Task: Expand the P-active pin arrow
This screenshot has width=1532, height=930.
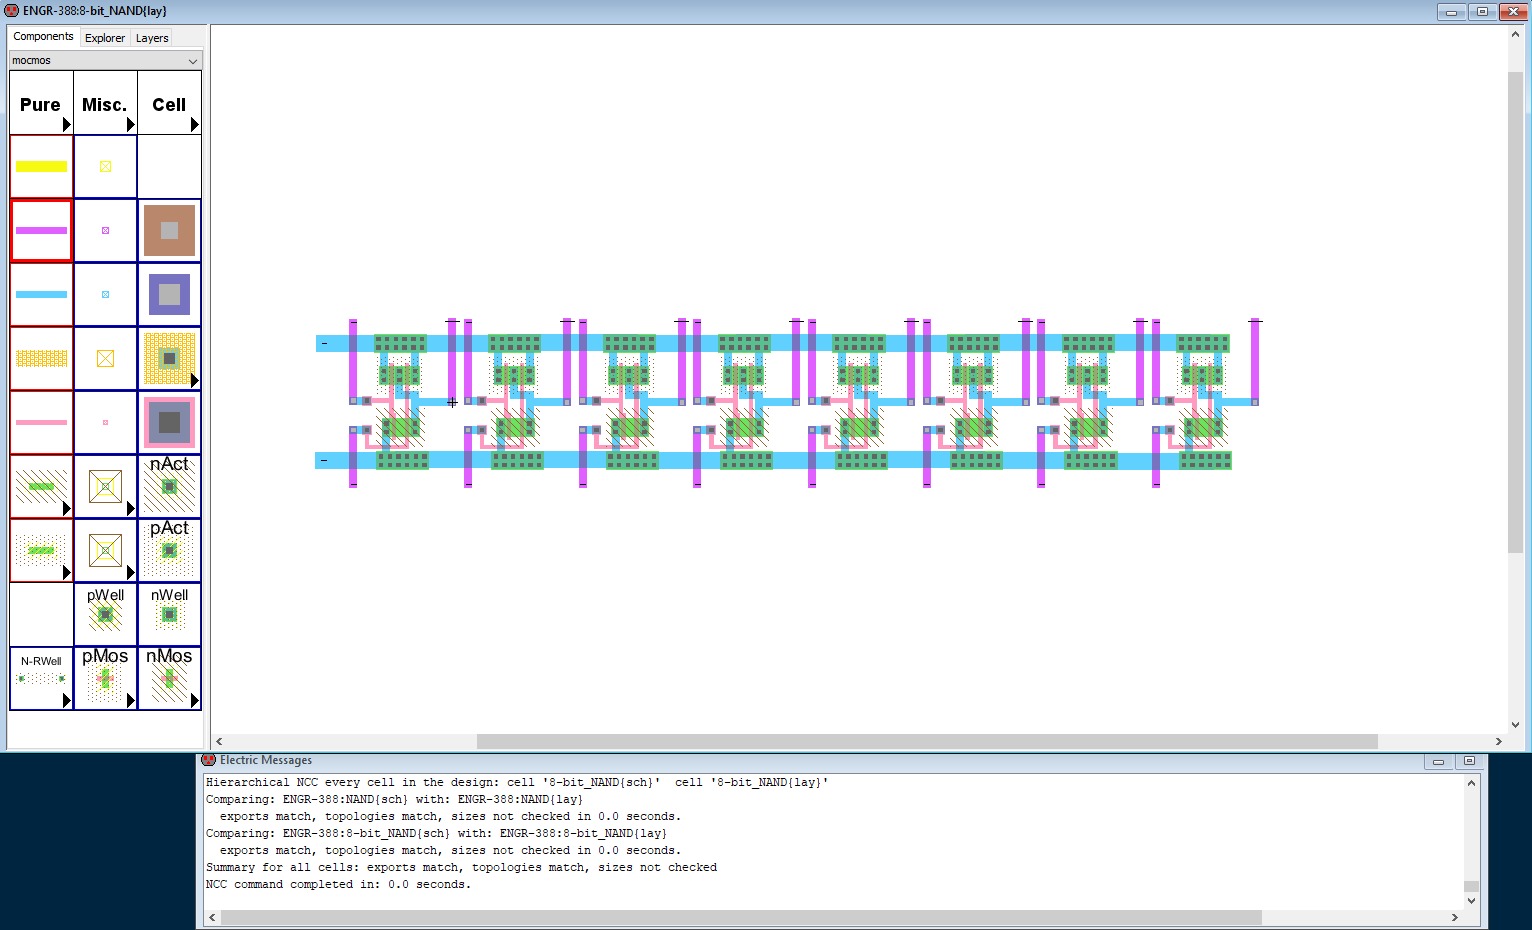Action: (131, 572)
